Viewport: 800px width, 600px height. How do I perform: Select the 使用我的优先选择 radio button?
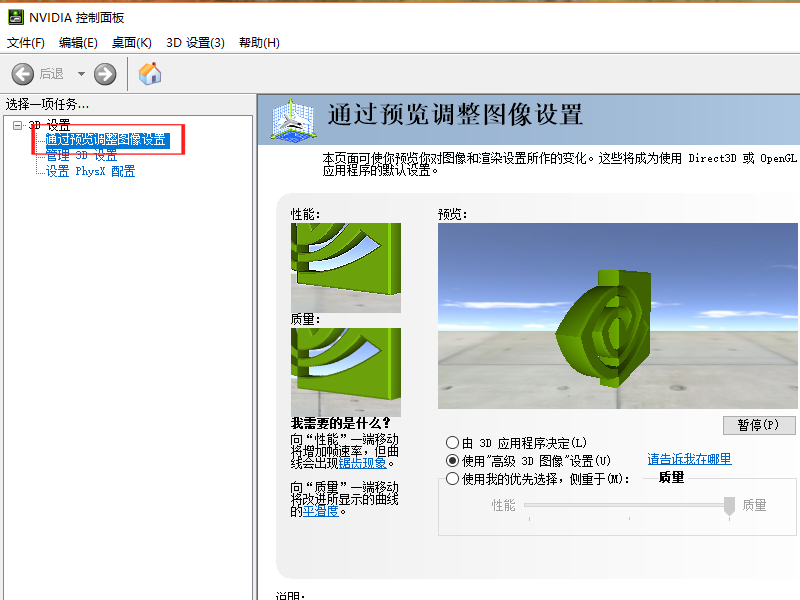click(x=452, y=478)
